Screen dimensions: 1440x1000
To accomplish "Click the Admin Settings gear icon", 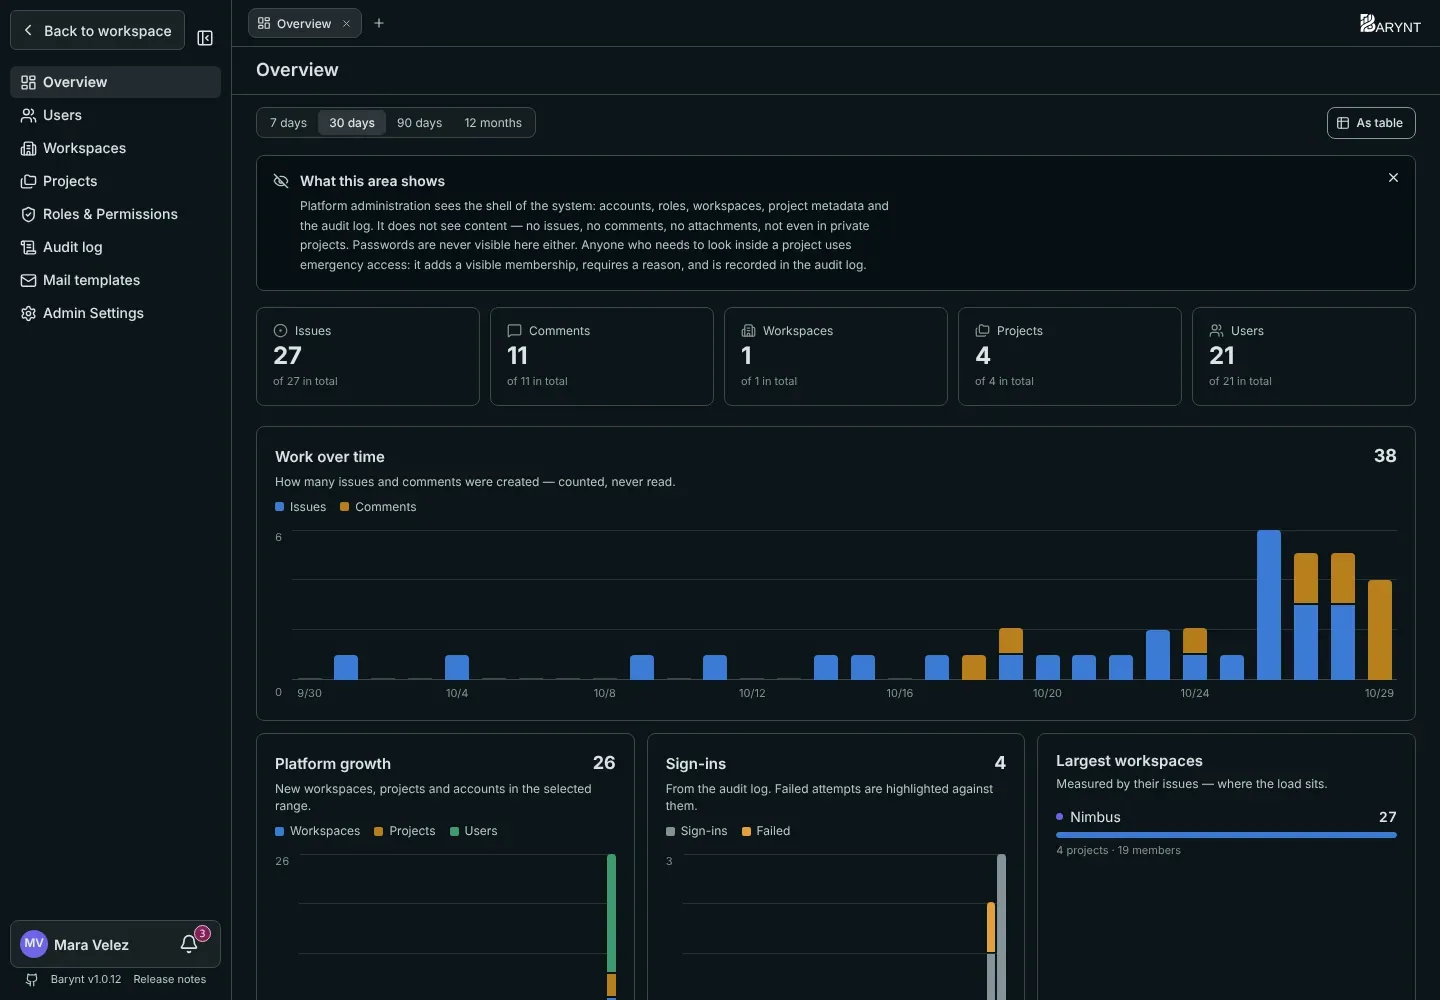I will [x=28, y=313].
